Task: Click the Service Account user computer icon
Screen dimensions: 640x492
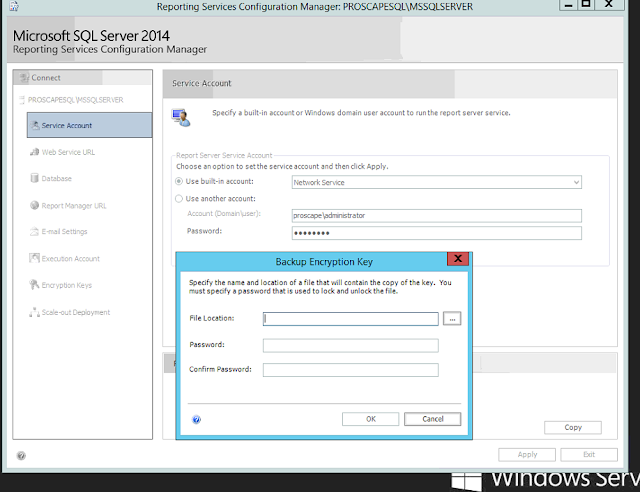Action: point(181,118)
